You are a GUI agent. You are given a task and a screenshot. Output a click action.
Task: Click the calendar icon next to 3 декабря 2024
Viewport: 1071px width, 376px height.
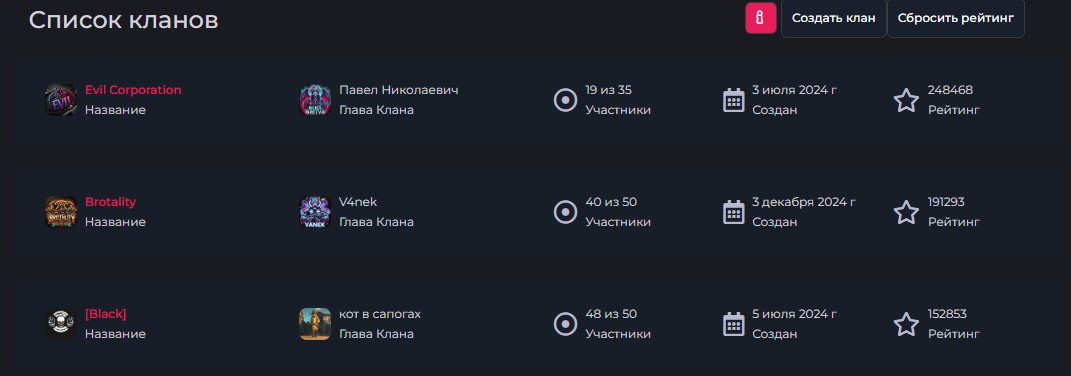(734, 212)
